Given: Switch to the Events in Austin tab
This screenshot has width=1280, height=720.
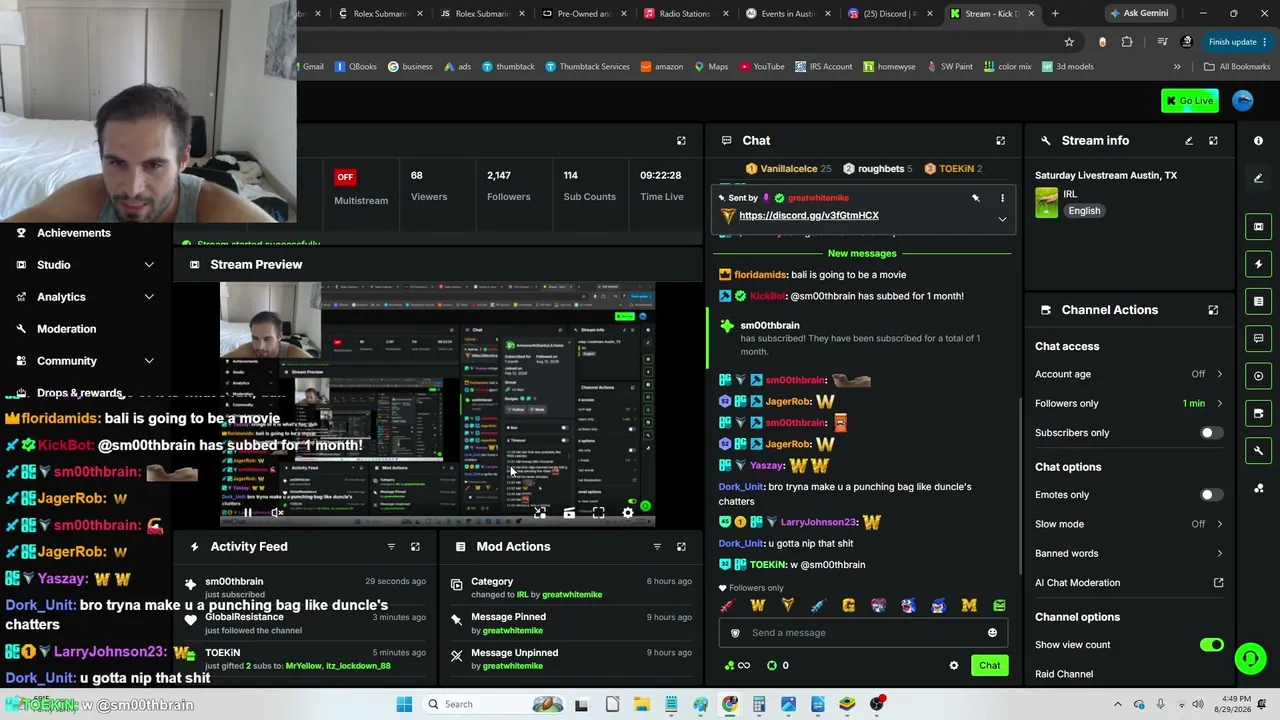Looking at the screenshot, I should click(x=787, y=14).
